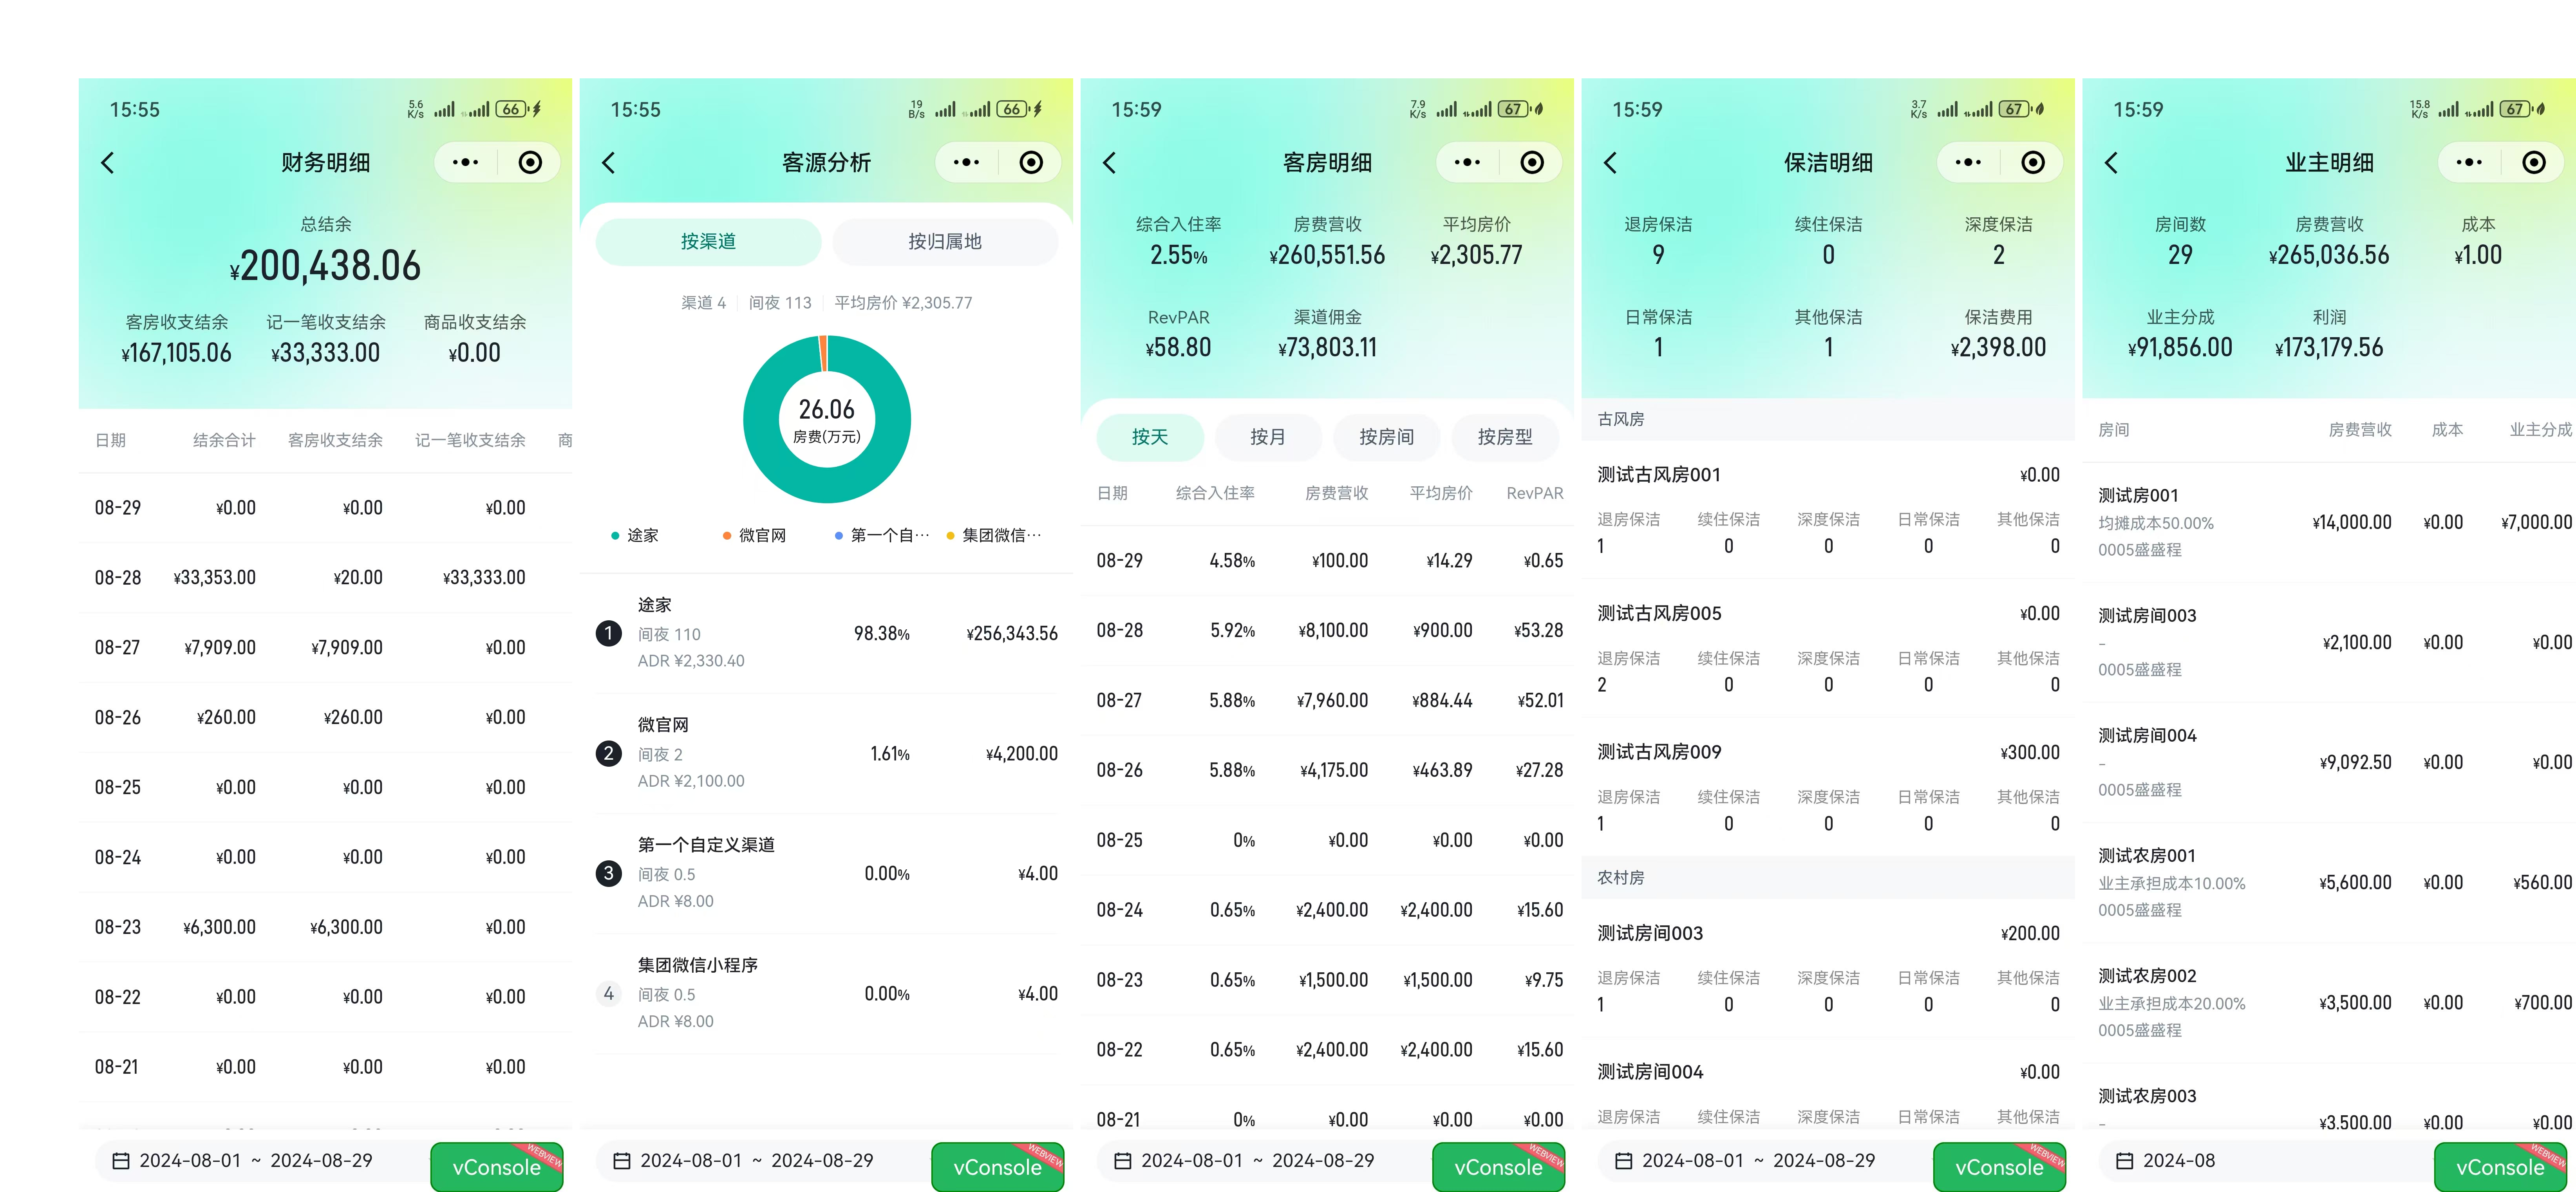This screenshot has width=2576, height=1192.
Task: Open more options menu on 业主明细
Action: [2469, 162]
